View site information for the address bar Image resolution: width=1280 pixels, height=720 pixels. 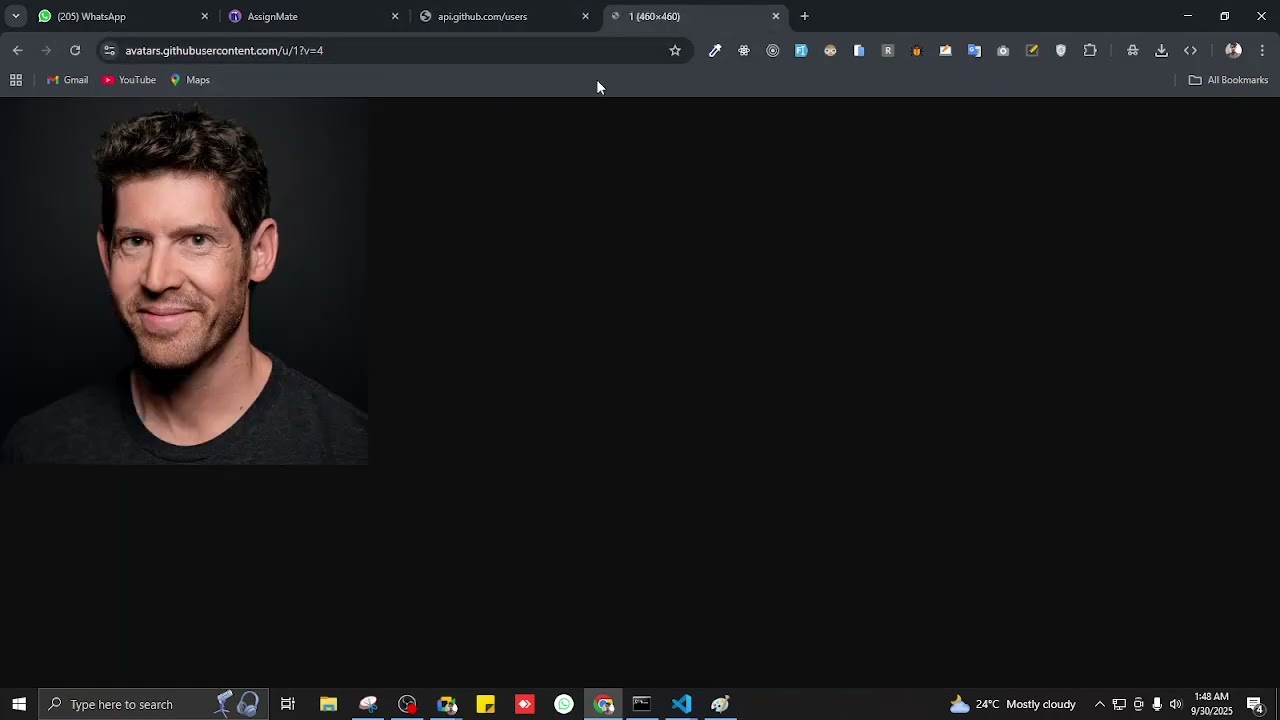(109, 50)
